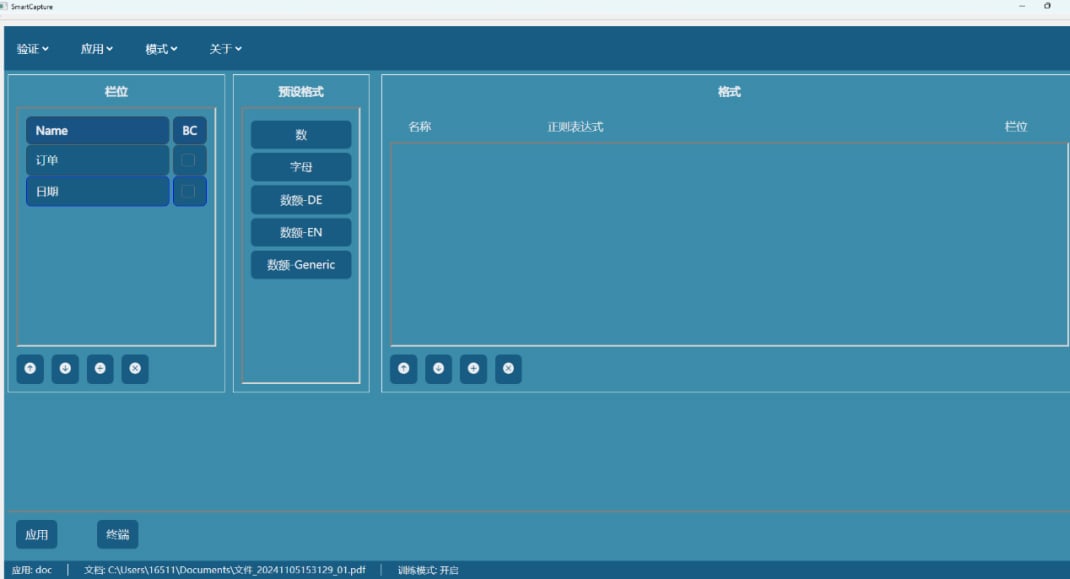Click plus icon below the 格式 table
This screenshot has width=1070, height=579.
(x=473, y=369)
